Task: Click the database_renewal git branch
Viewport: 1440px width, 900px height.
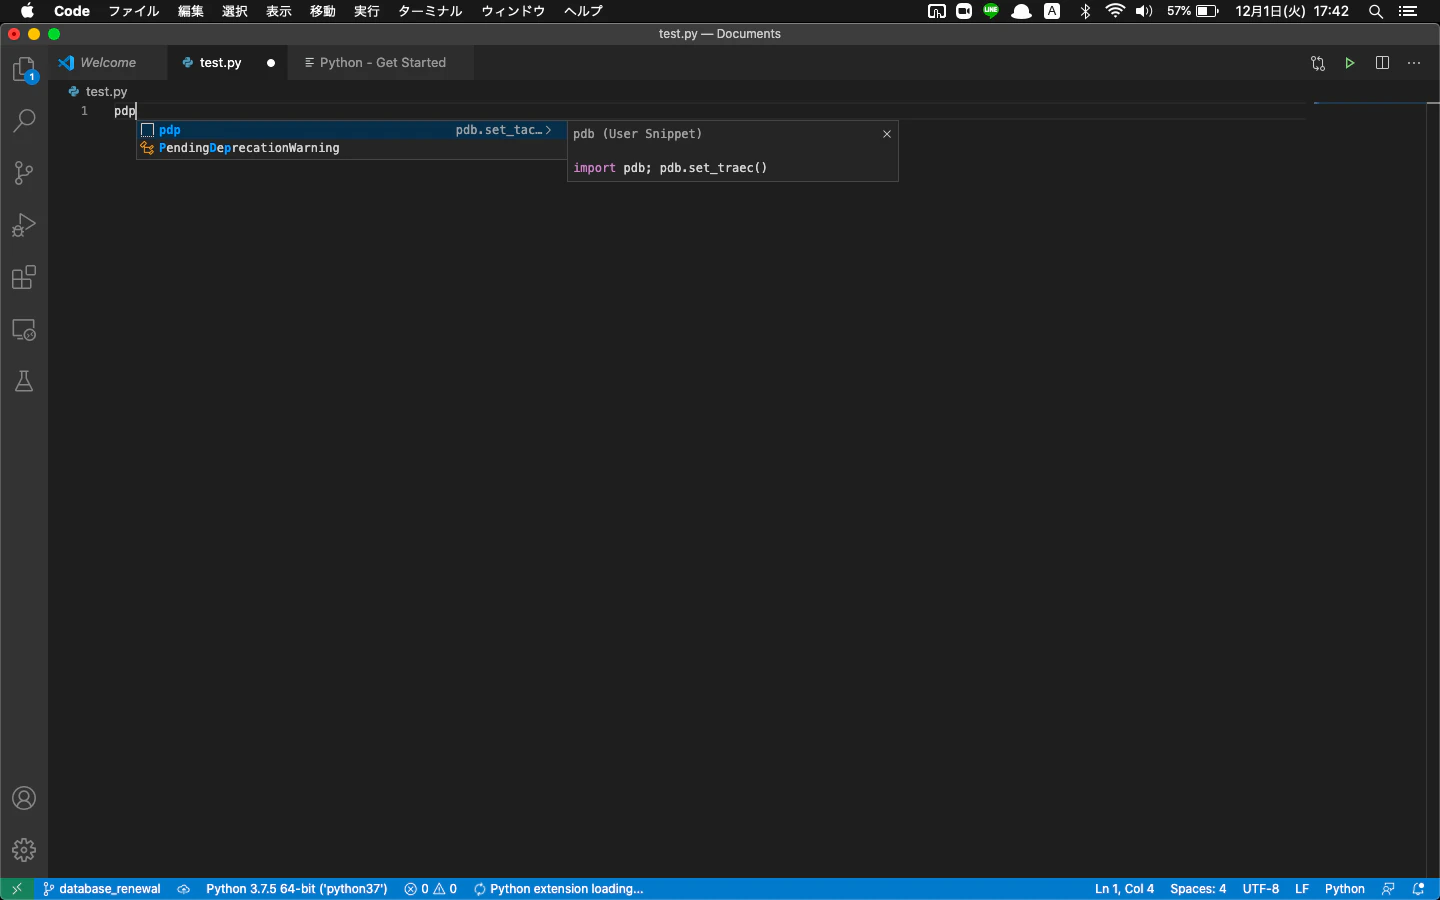Action: (102, 889)
